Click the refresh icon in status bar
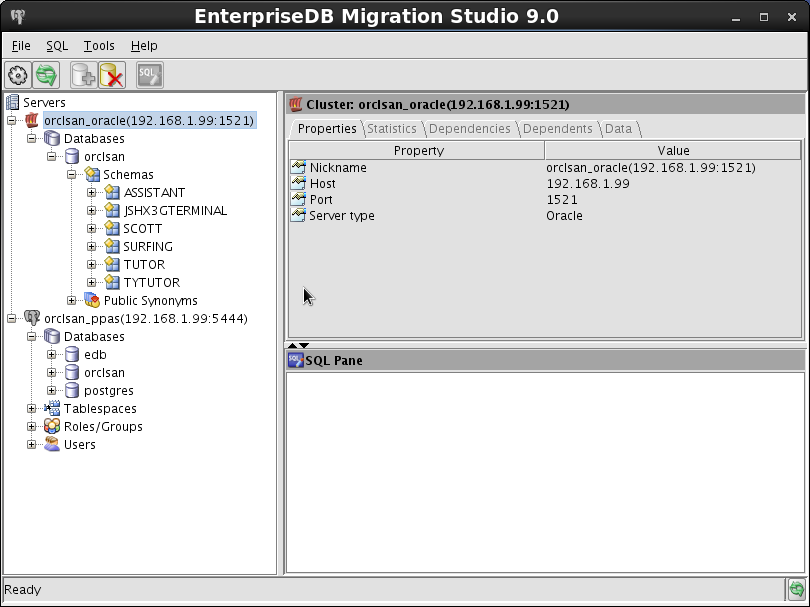 coord(796,589)
